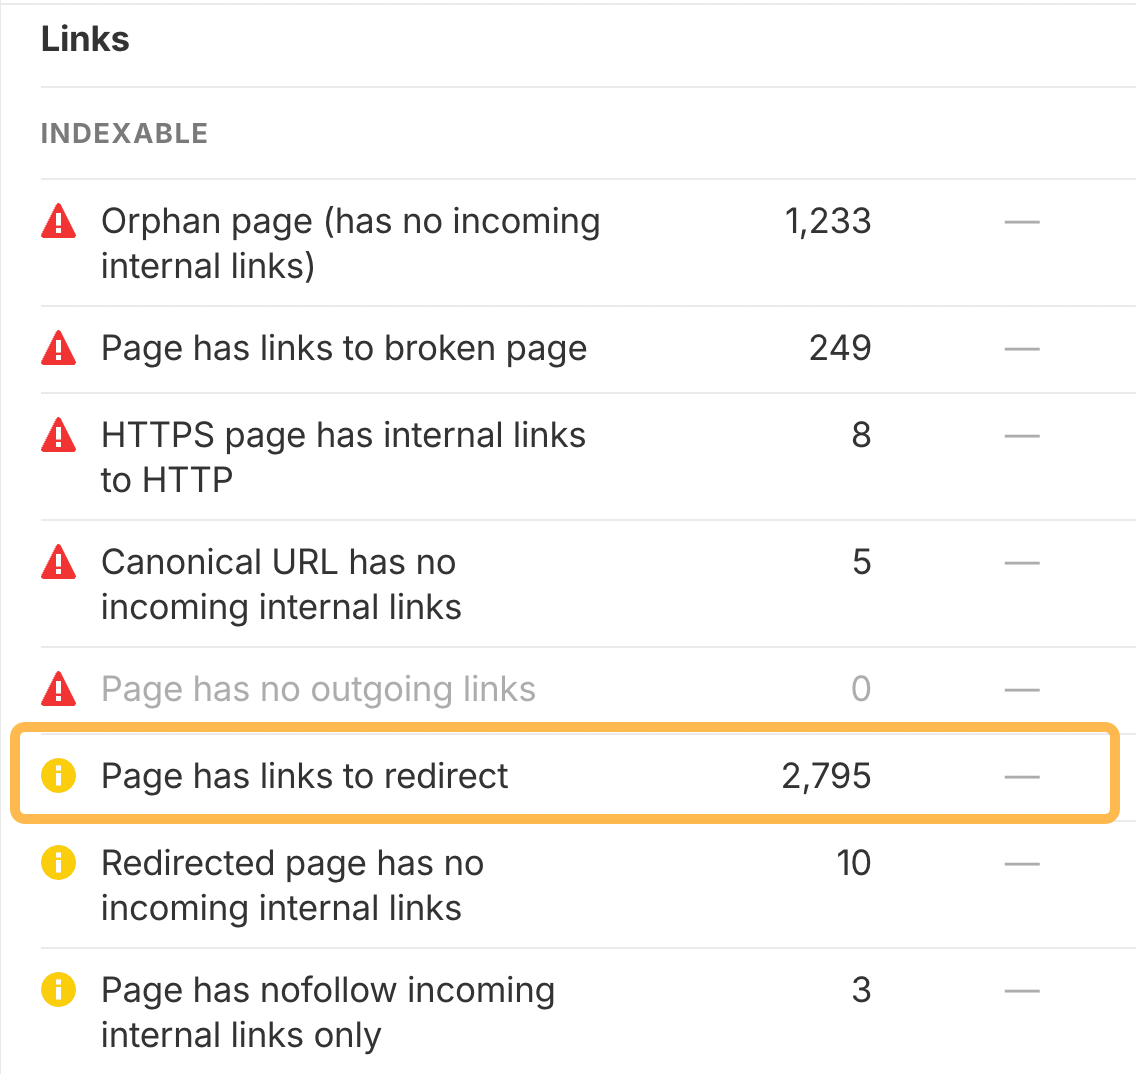The width and height of the screenshot is (1136, 1074).
Task: Click yellow icon for nofollow incoming internal links
Action: pyautogui.click(x=59, y=989)
